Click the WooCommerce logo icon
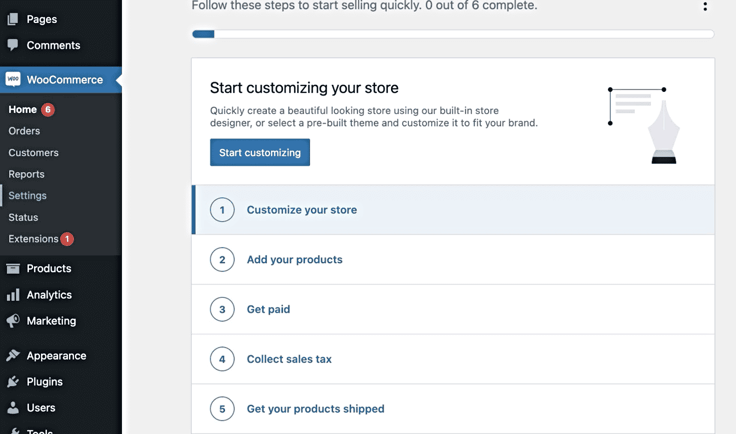Viewport: 736px width, 434px height. 13,79
